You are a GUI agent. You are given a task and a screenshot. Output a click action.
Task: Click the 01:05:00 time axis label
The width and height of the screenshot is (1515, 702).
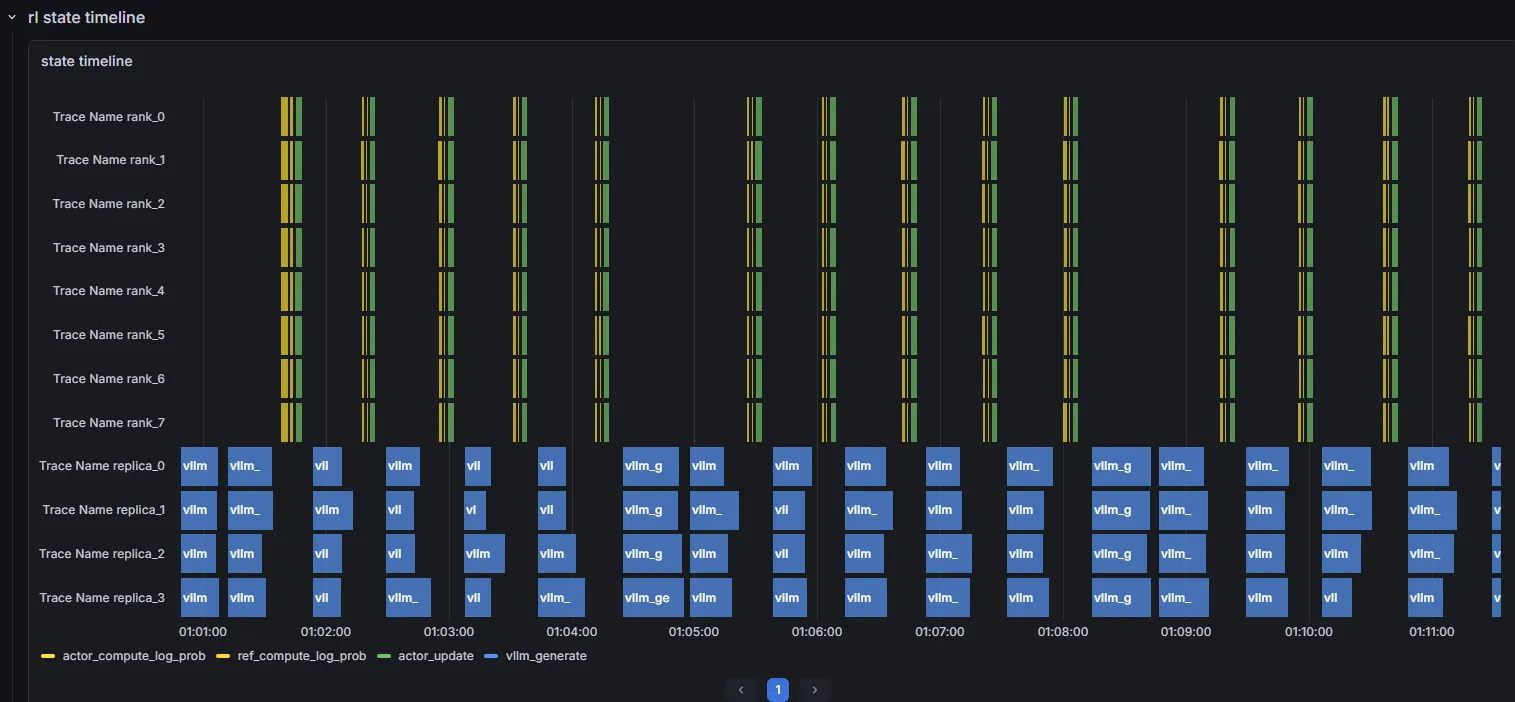[694, 632]
